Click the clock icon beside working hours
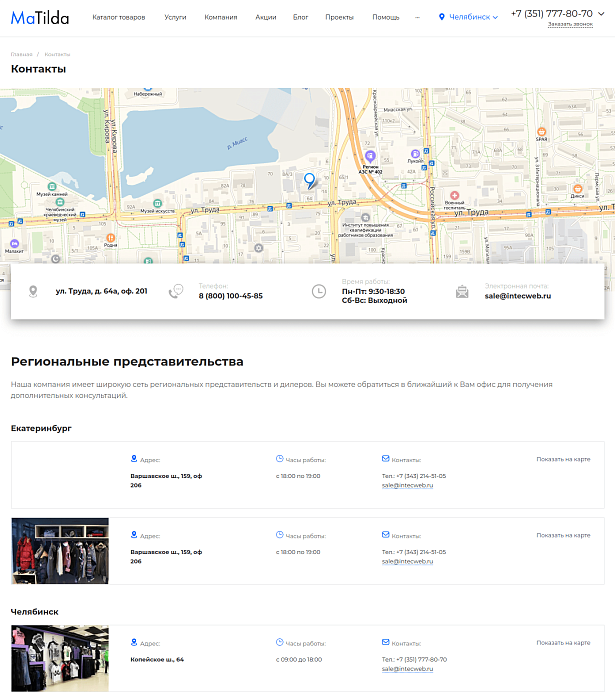 pos(319,291)
